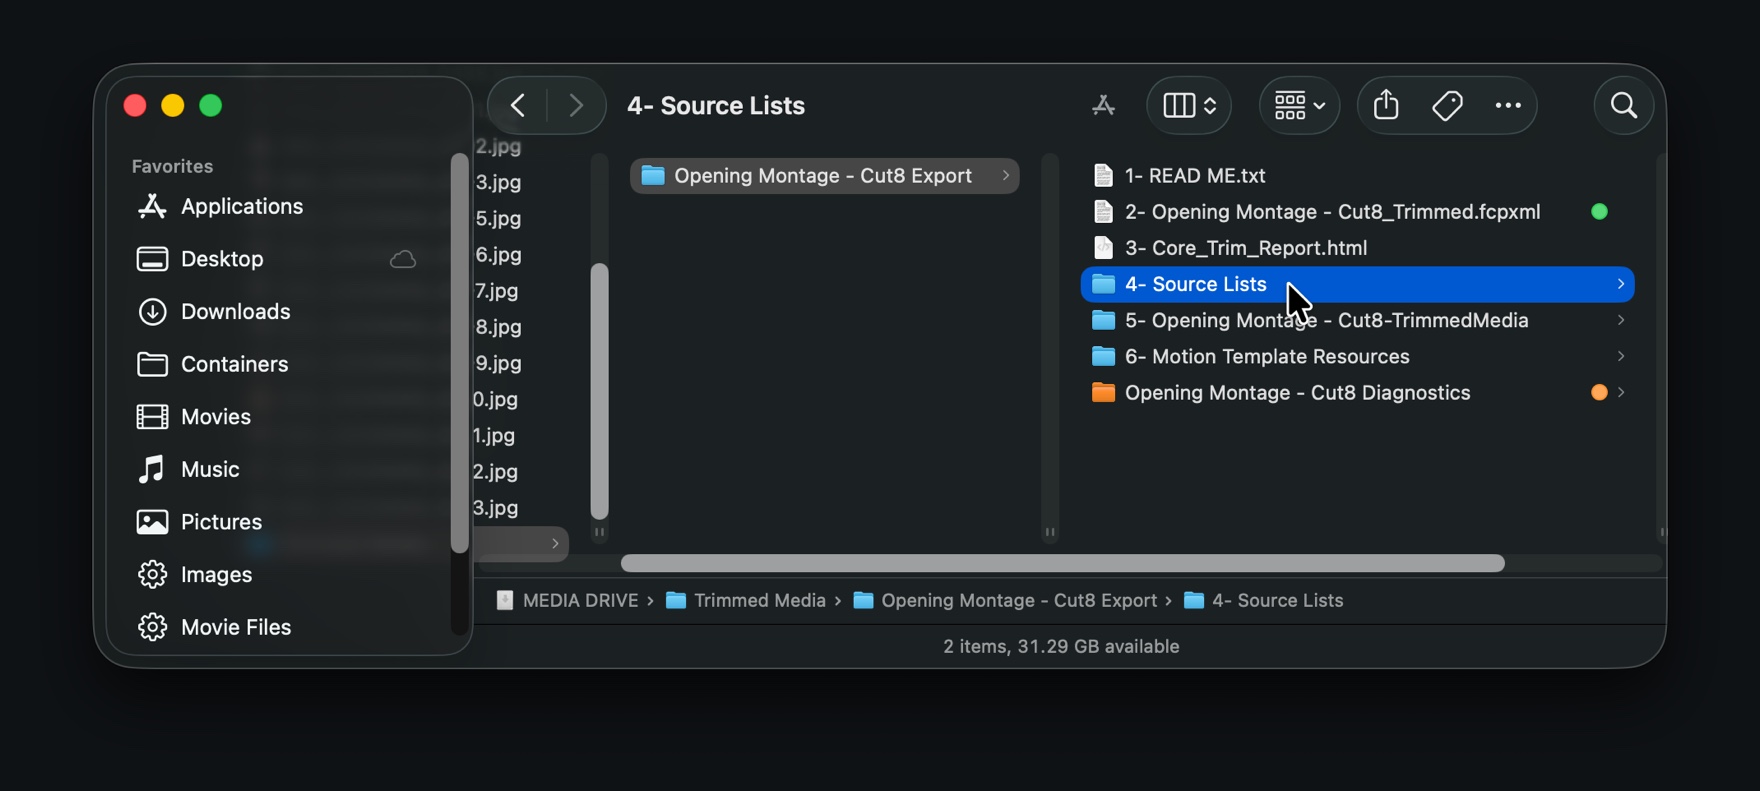Go forward with the right chevron button
This screenshot has width=1760, height=791.
click(576, 105)
